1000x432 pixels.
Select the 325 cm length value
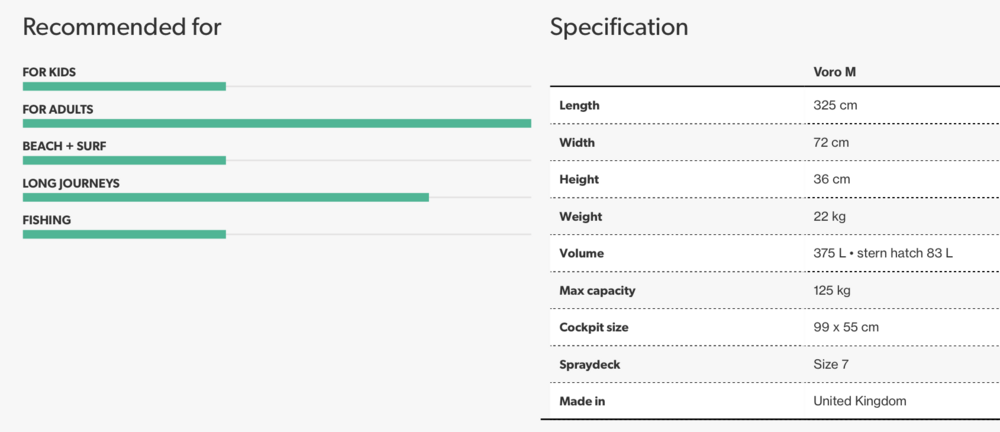[x=835, y=105]
